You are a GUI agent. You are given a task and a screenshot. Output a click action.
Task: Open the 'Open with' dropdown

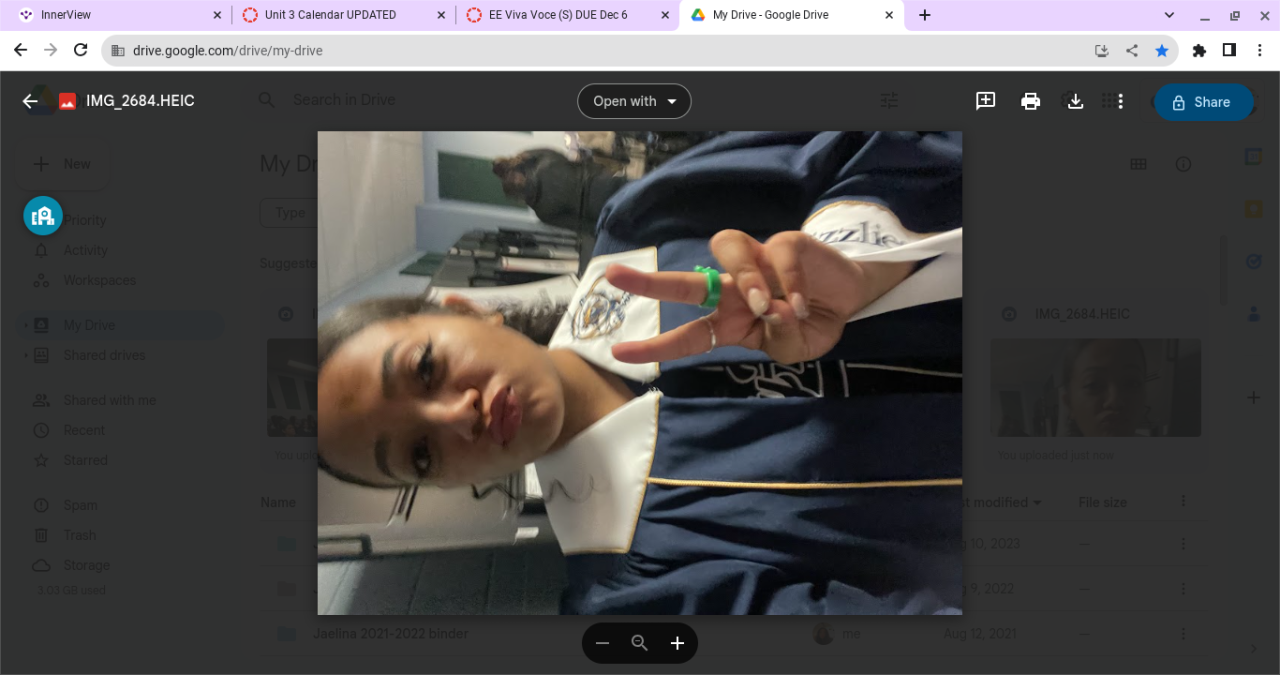(634, 101)
